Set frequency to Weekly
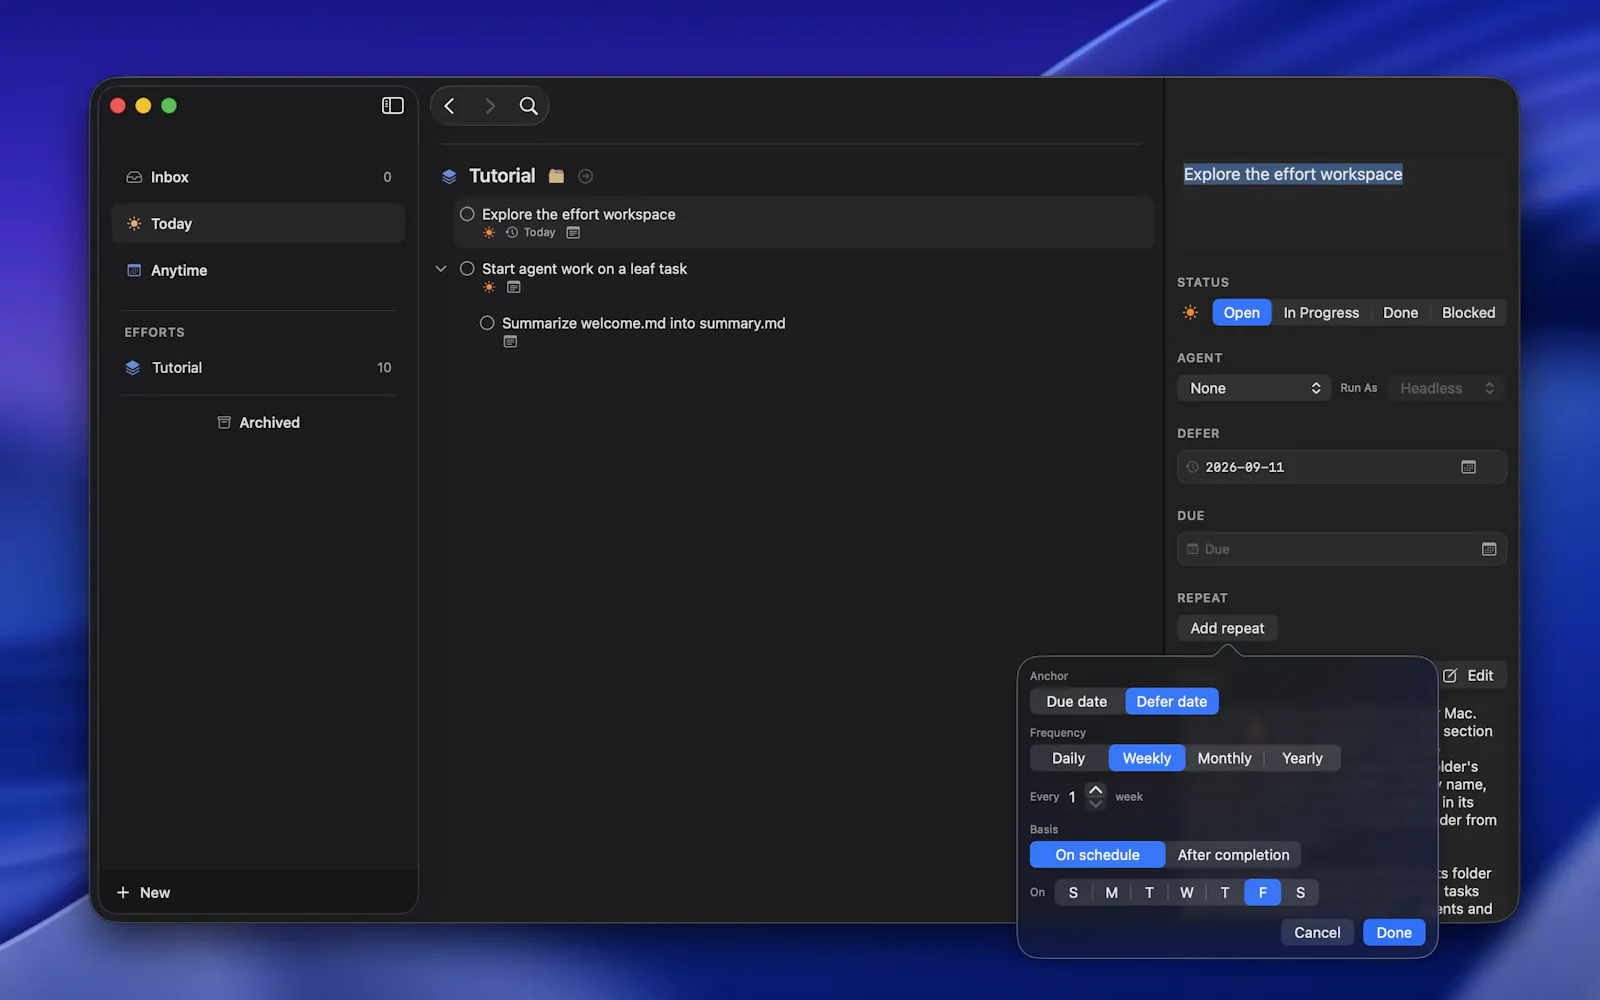The width and height of the screenshot is (1600, 1000). 1146,759
